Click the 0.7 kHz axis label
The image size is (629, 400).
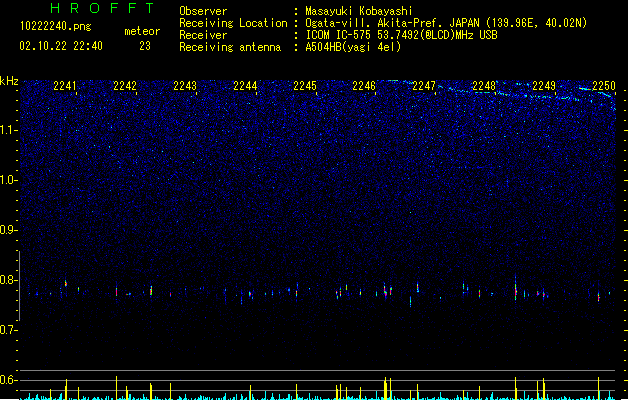(8, 330)
